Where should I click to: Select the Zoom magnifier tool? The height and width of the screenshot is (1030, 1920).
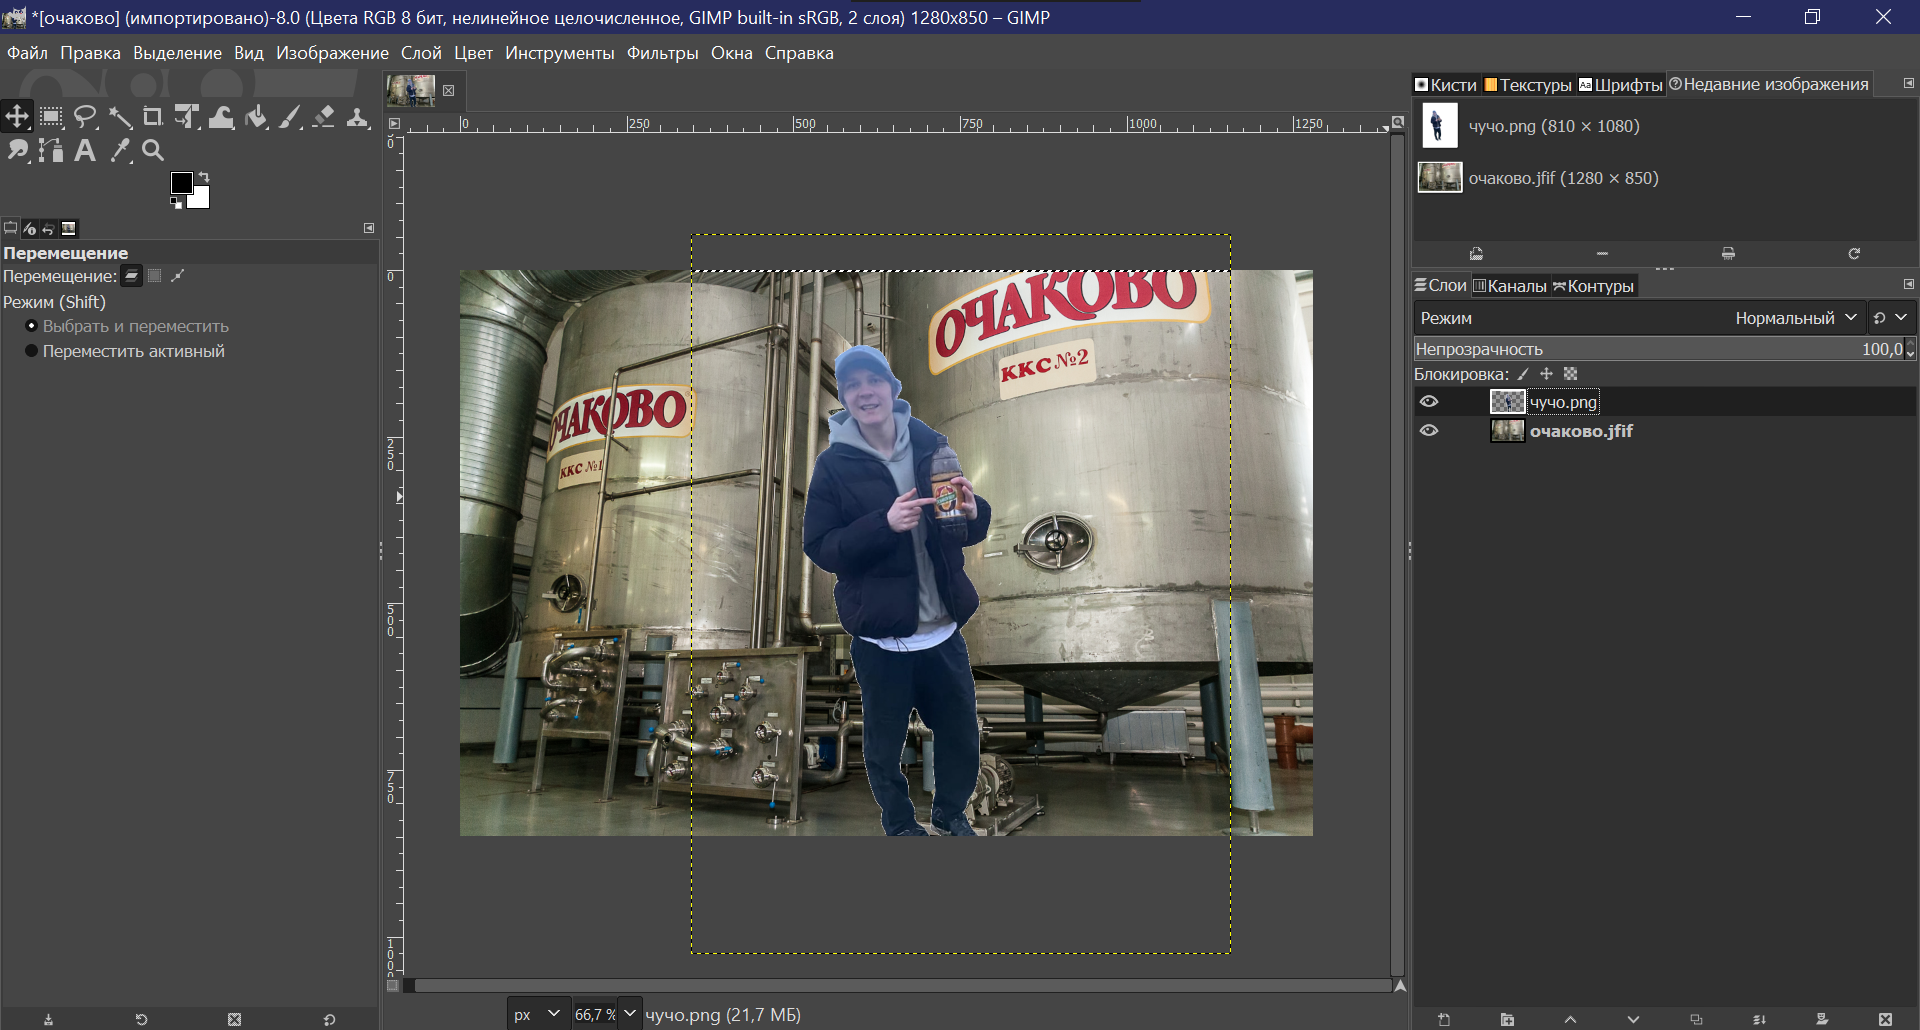pyautogui.click(x=153, y=151)
